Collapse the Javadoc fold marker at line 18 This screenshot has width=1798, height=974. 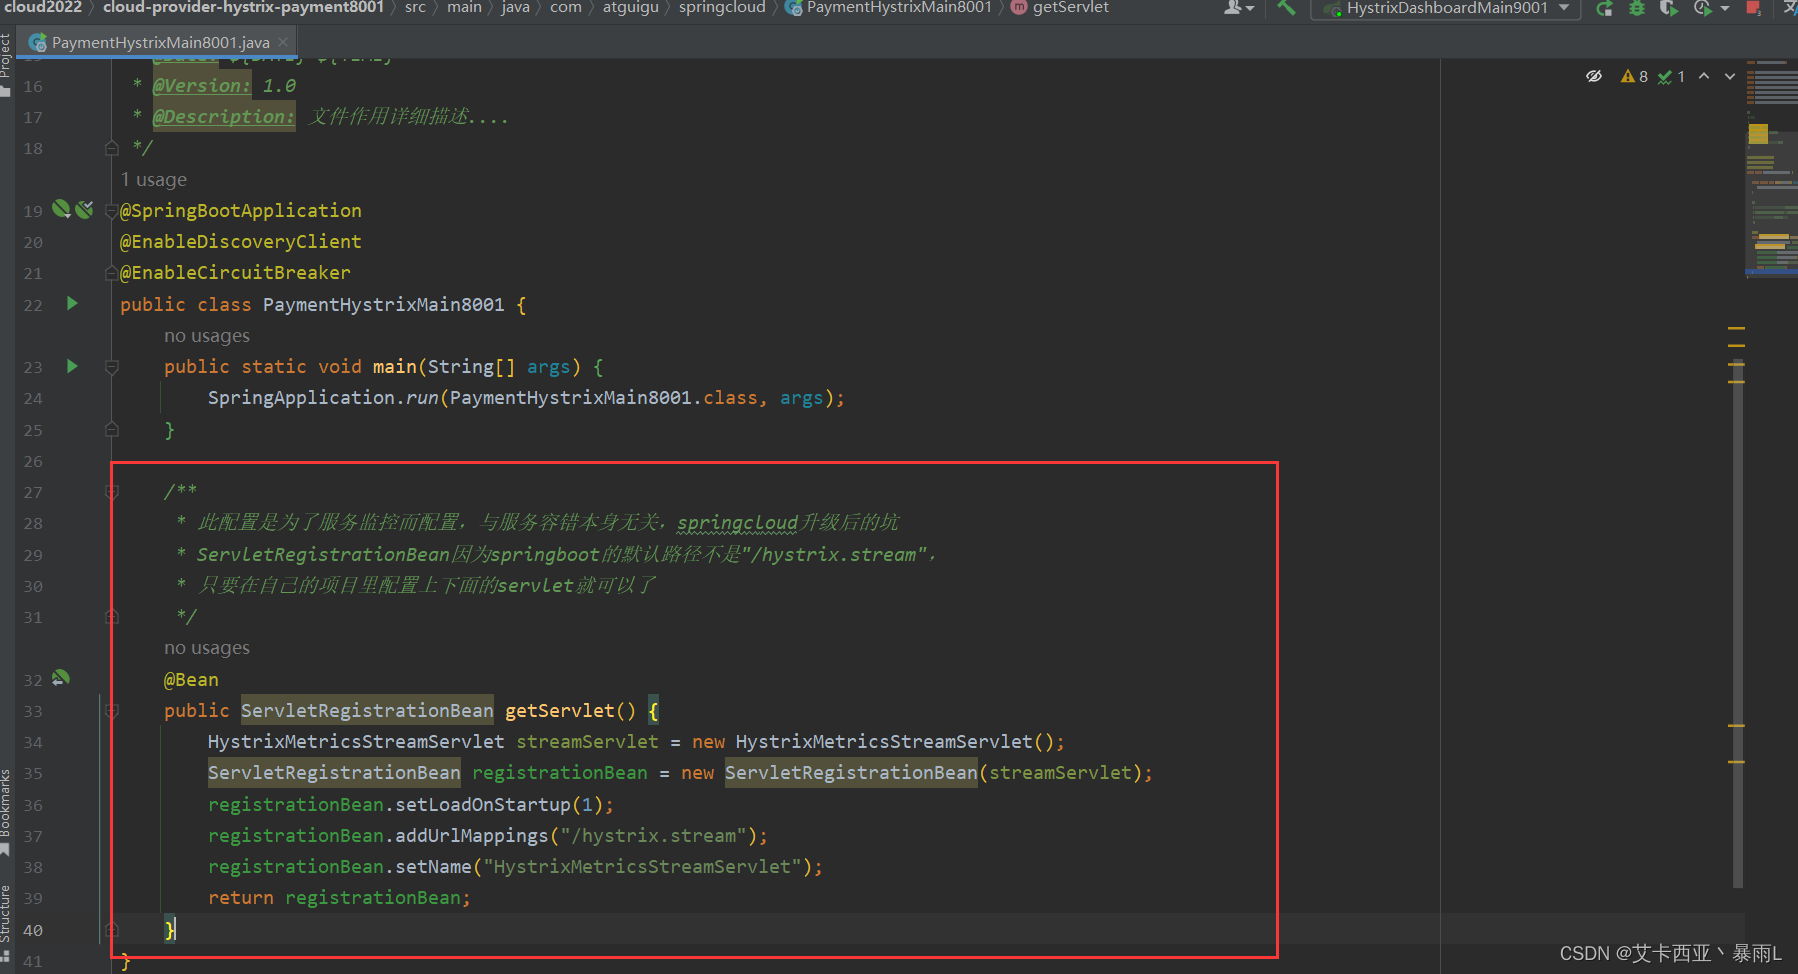coord(112,148)
